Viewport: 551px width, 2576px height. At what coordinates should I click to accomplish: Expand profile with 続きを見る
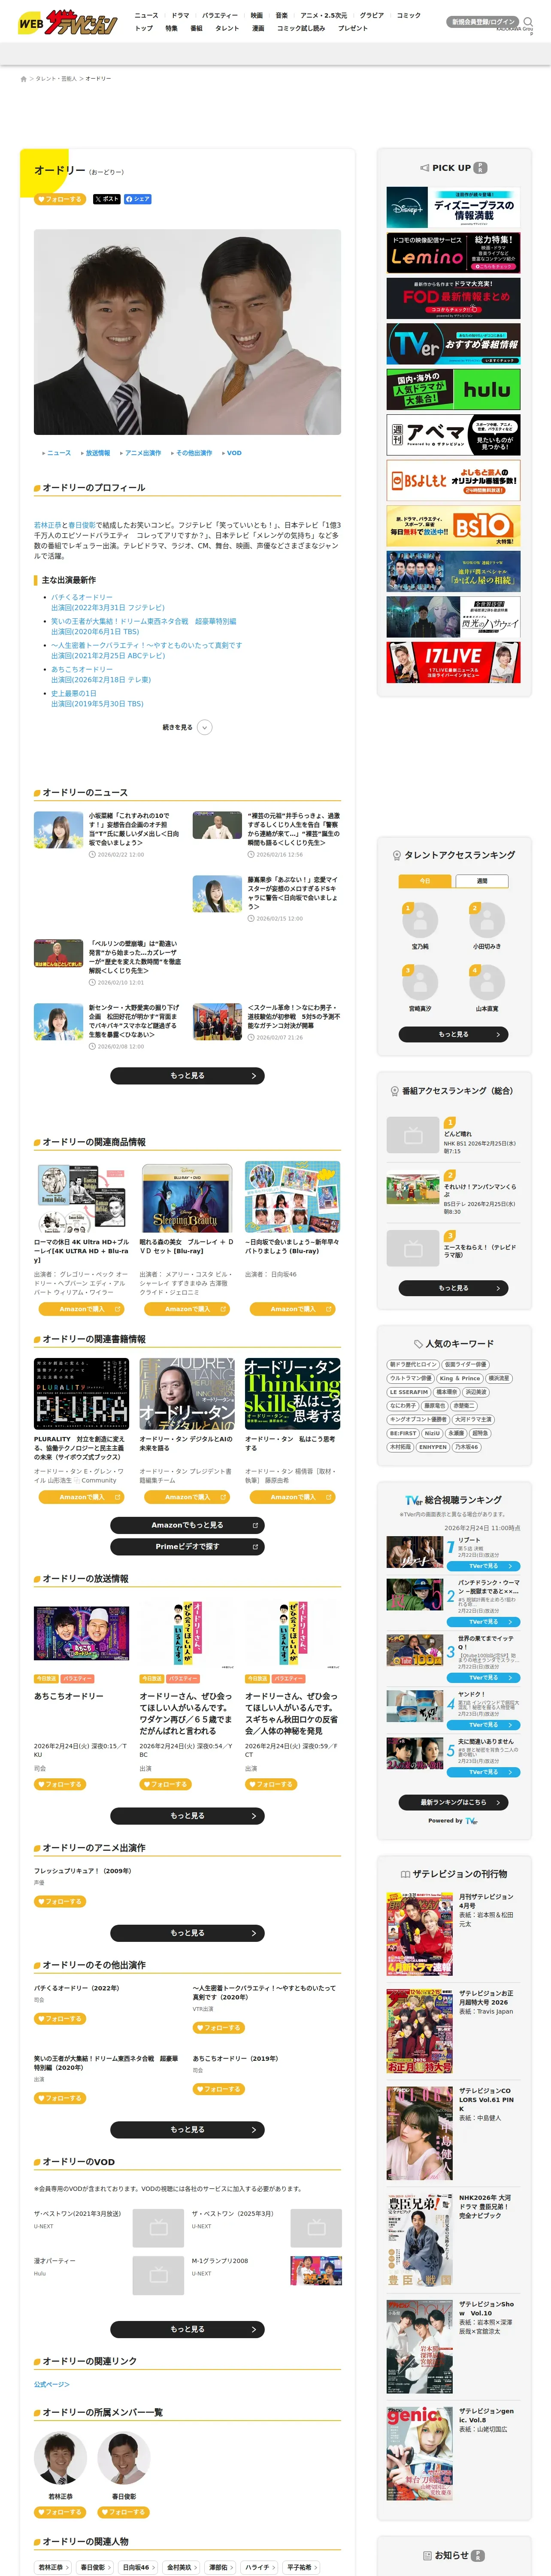pos(187,727)
